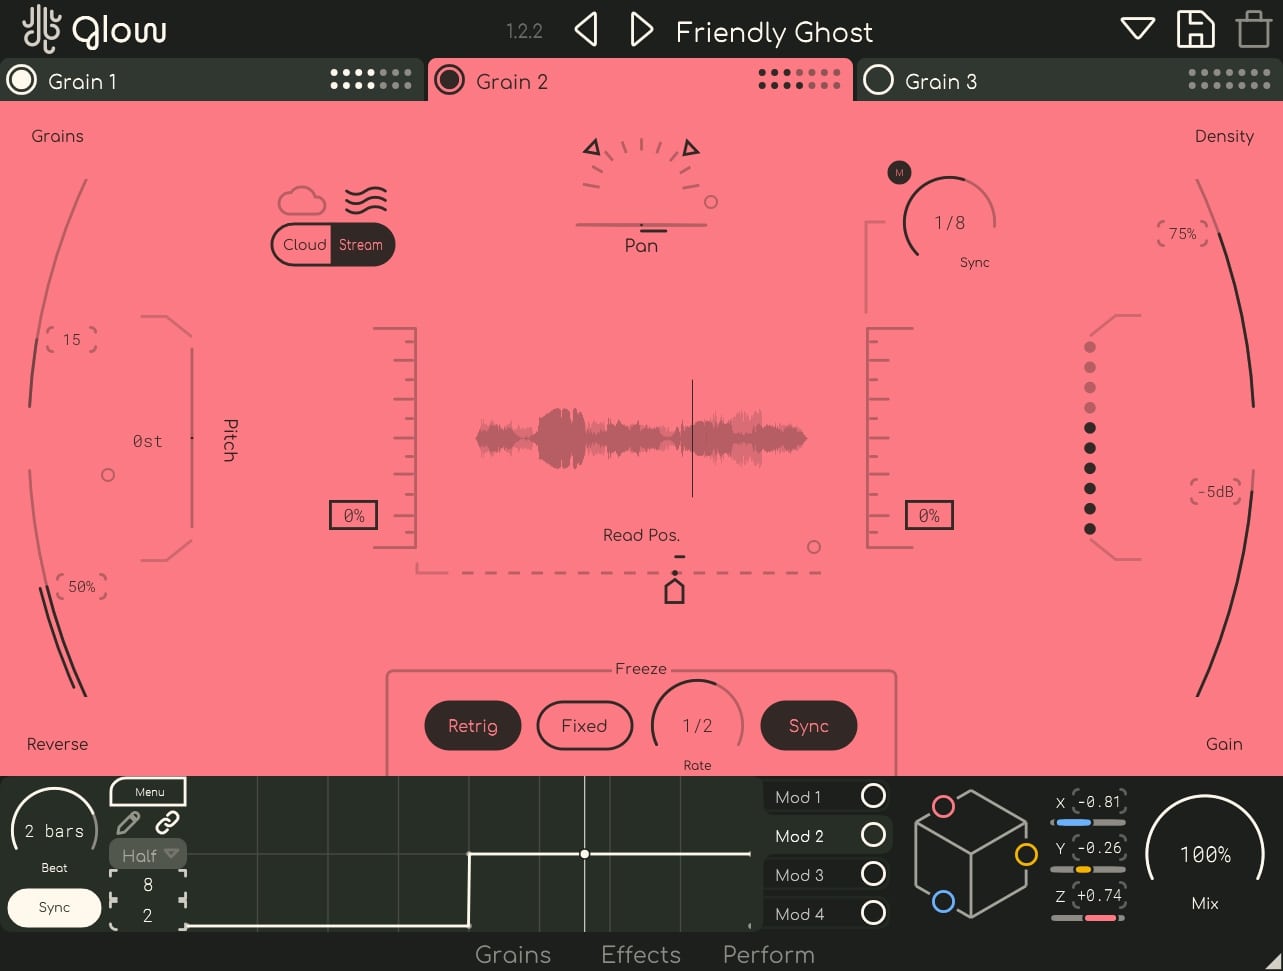Image resolution: width=1283 pixels, height=971 pixels.
Task: Click the next preset arrow
Action: (642, 29)
